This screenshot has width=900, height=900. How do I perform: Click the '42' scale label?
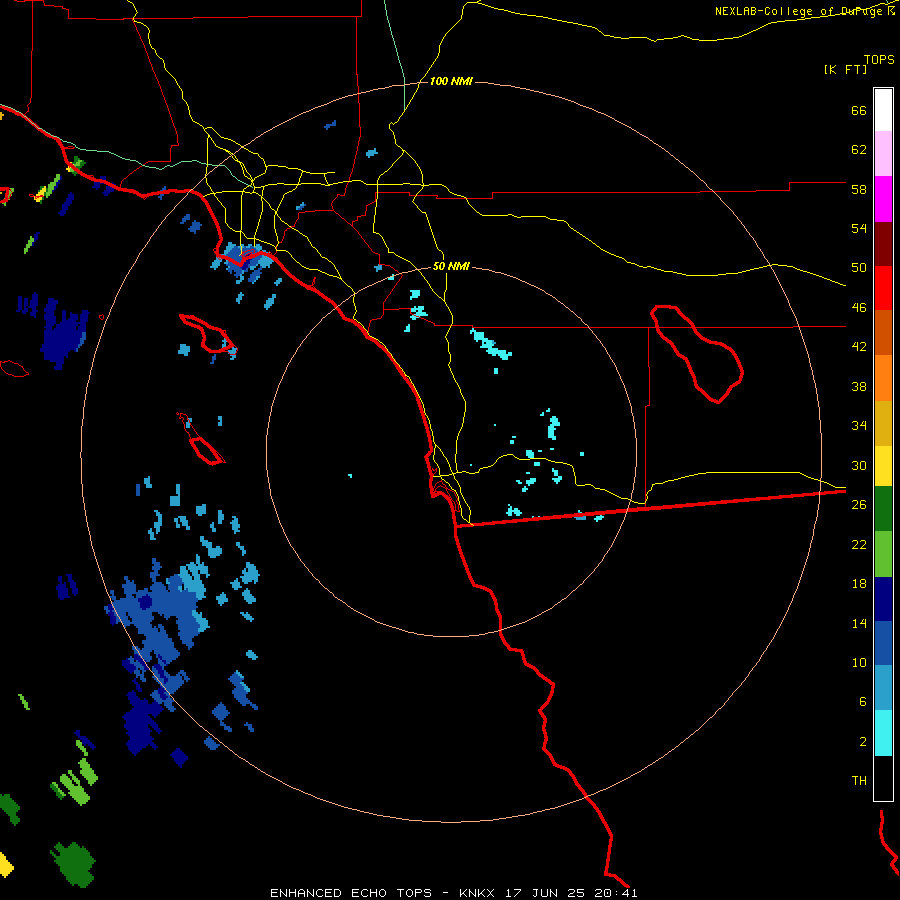(859, 347)
